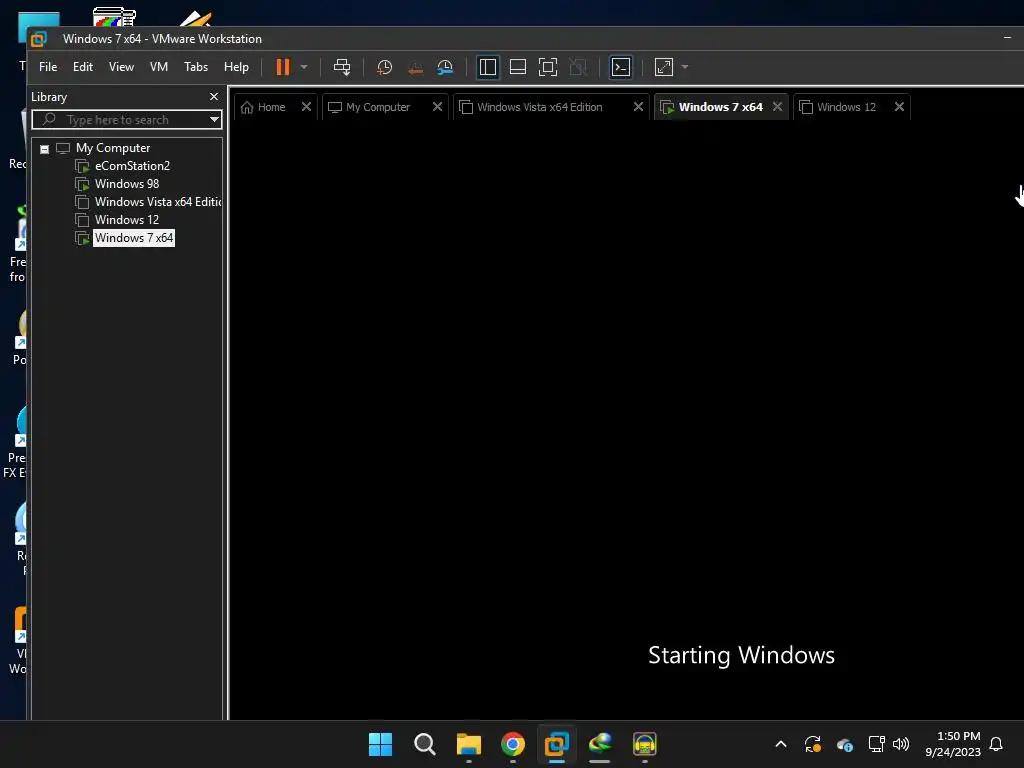Switch to the Home tab

(264, 107)
